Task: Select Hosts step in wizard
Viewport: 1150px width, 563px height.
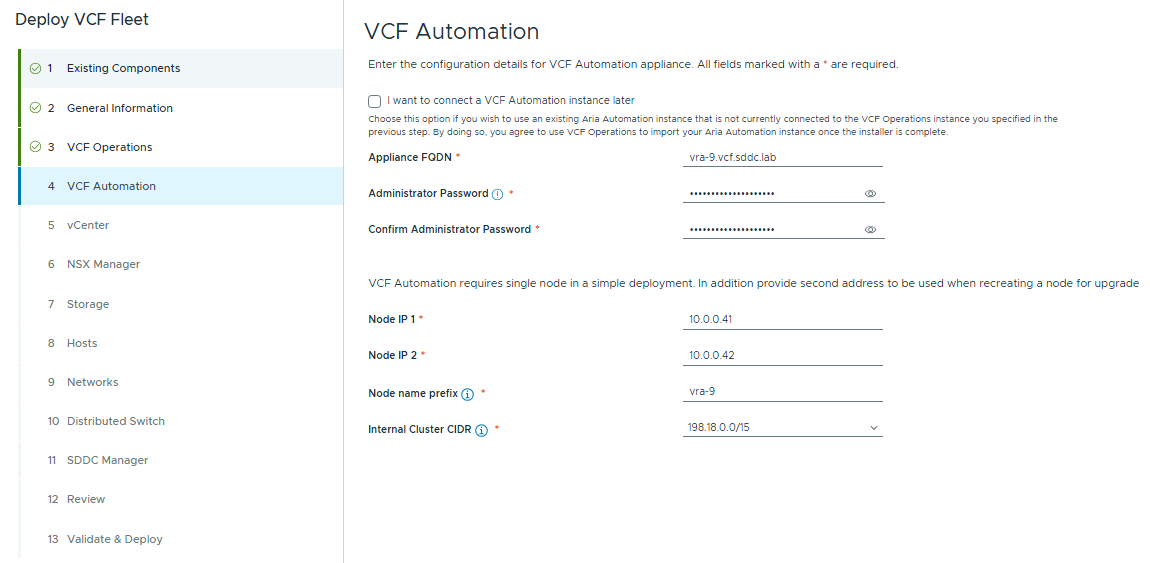Action: coord(82,343)
